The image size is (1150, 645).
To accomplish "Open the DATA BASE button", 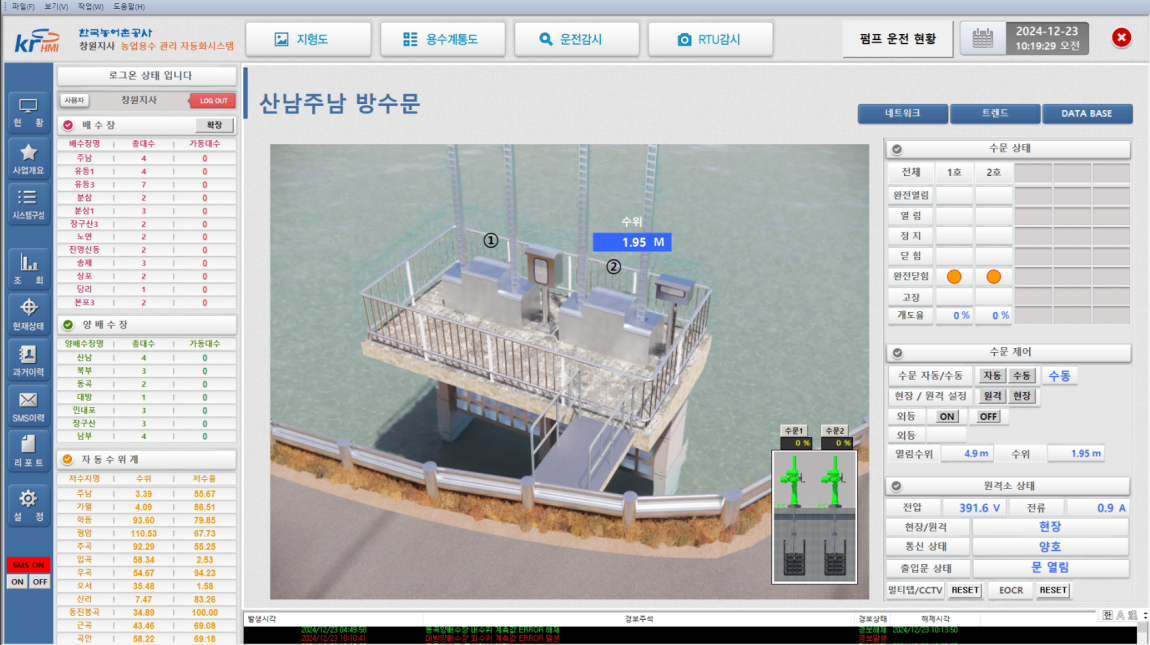I will [1086, 114].
